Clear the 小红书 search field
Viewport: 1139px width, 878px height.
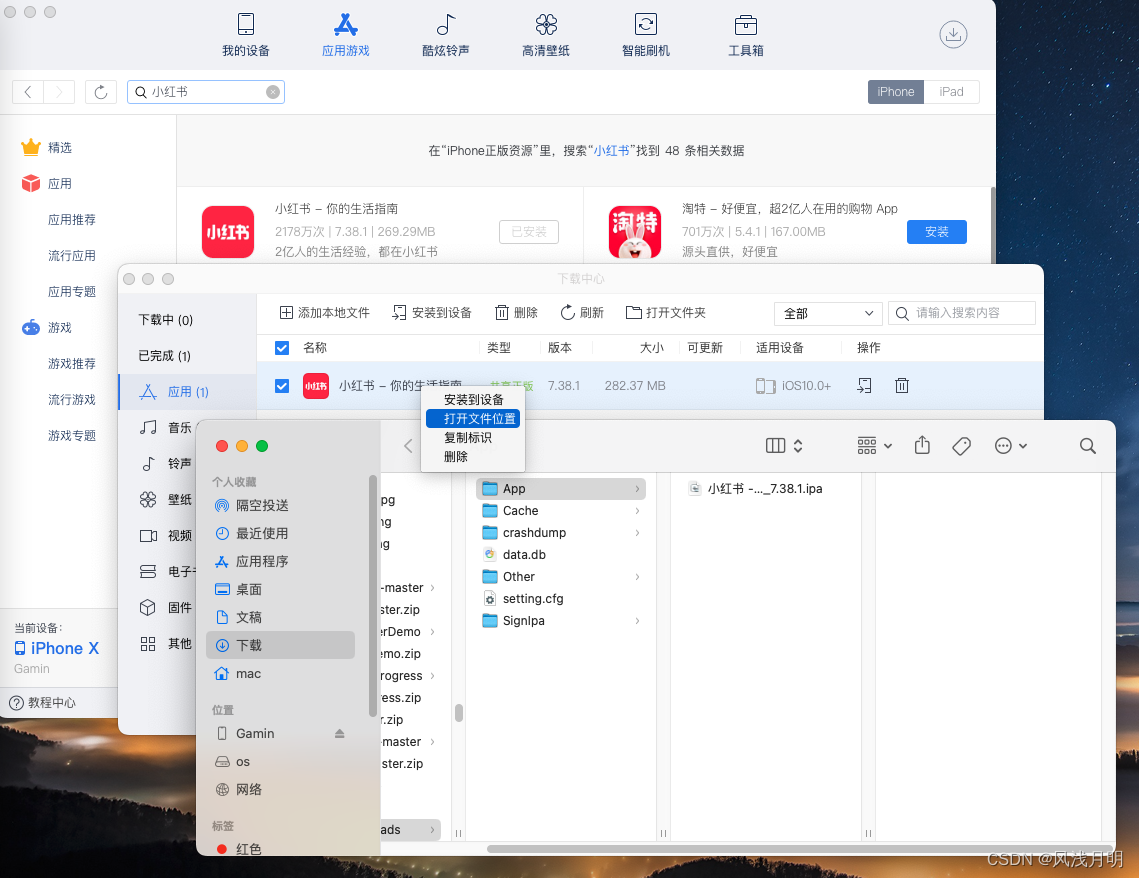tap(272, 92)
